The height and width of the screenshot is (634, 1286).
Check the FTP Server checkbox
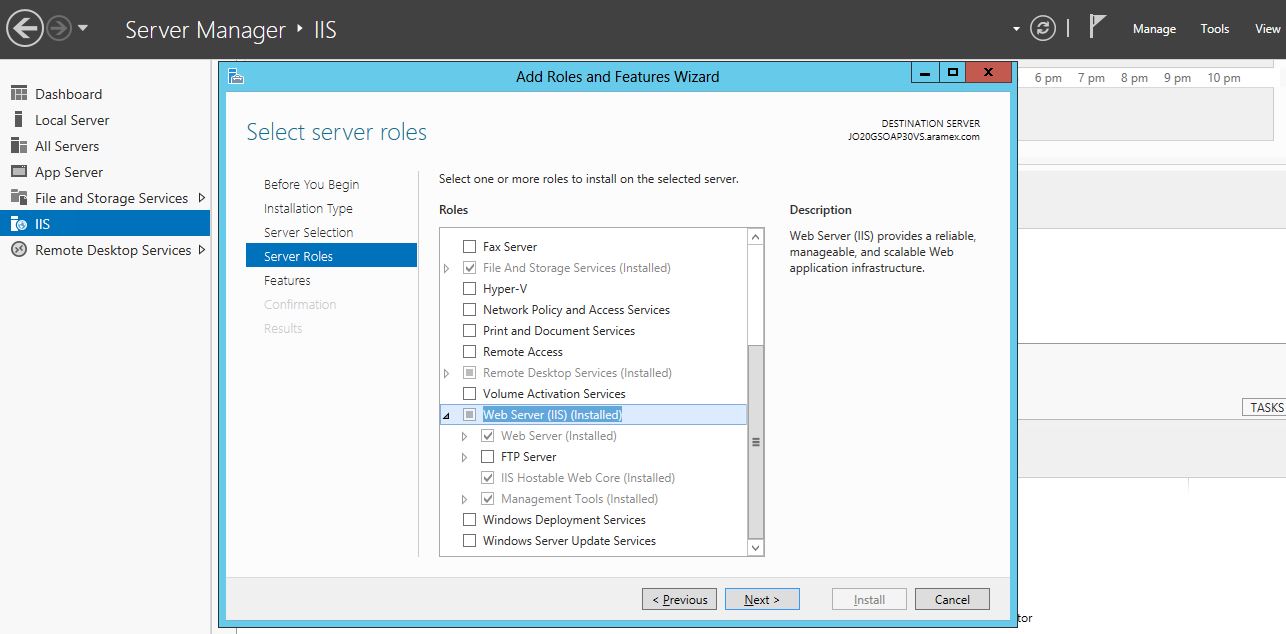point(487,457)
